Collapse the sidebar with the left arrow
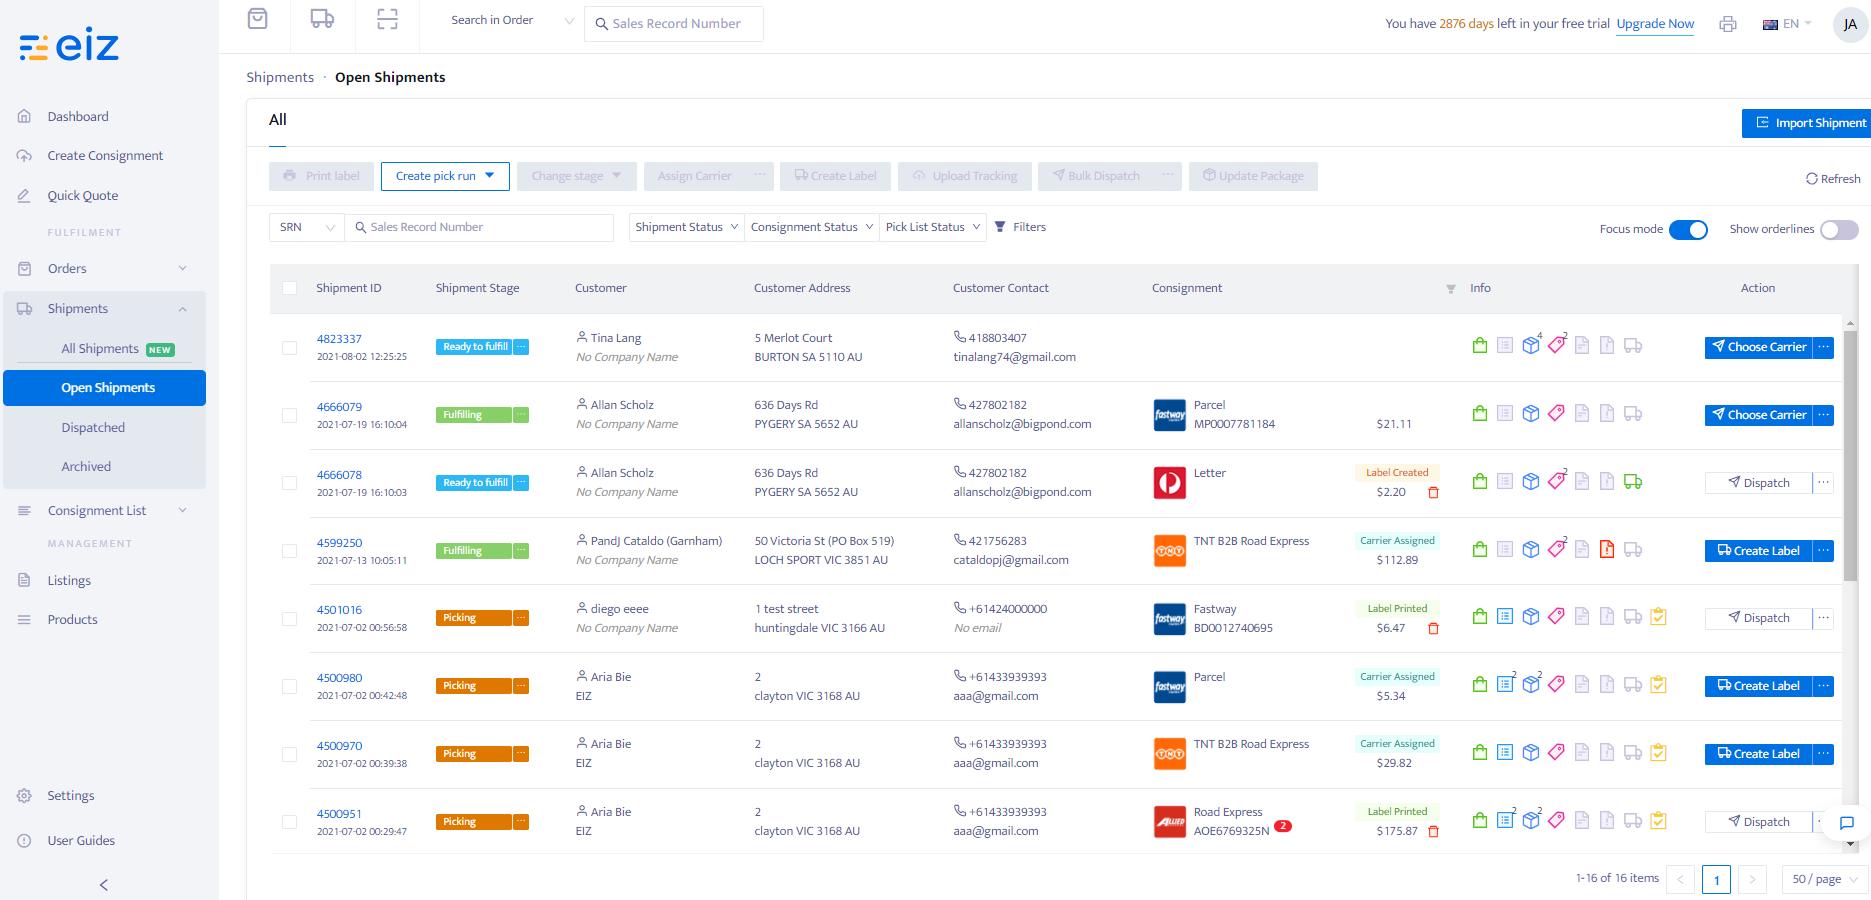 coord(104,884)
